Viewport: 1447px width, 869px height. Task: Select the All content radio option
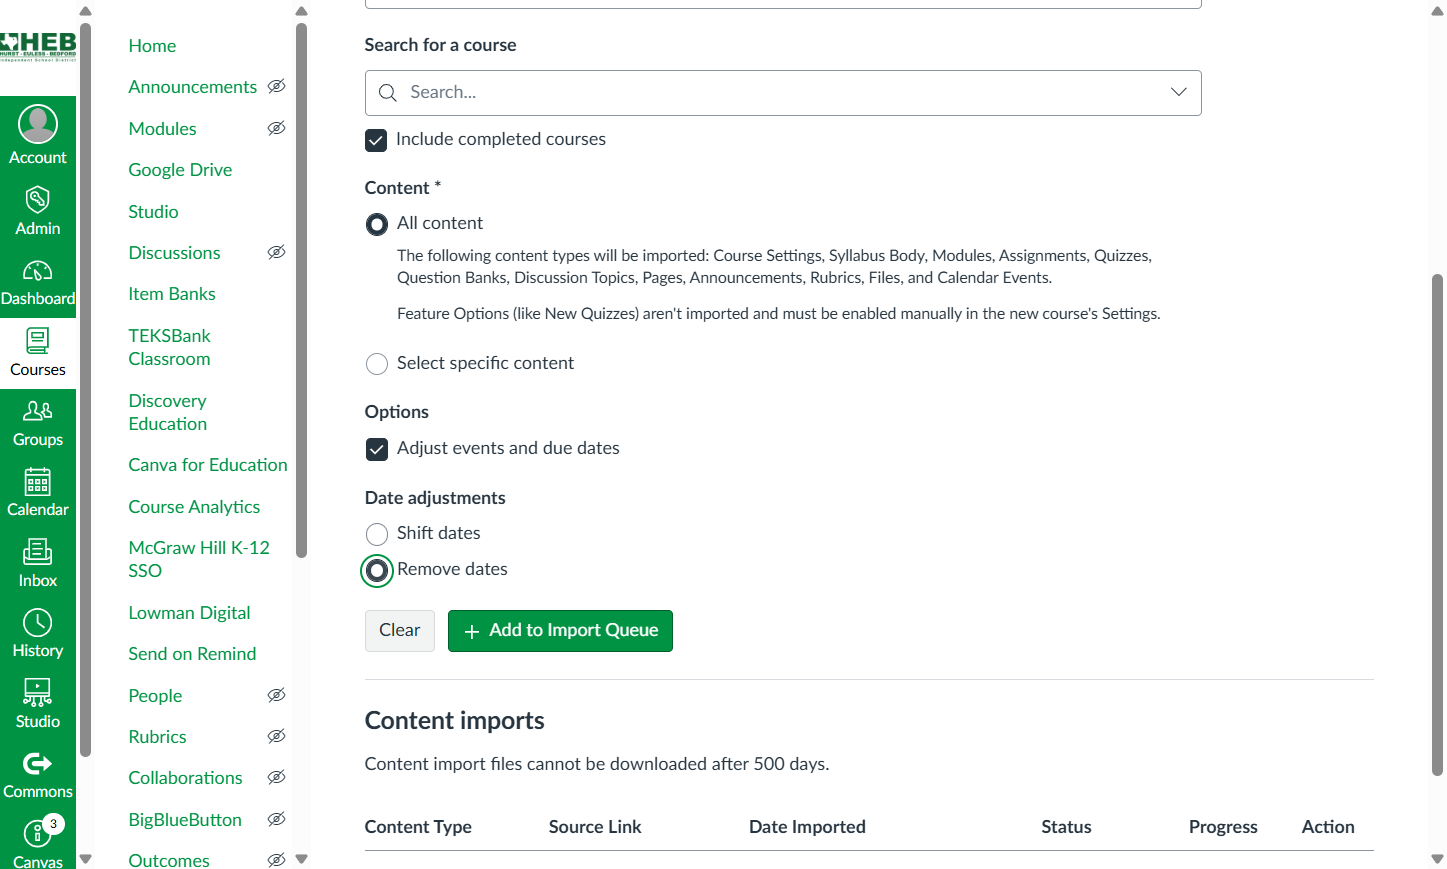[x=377, y=224]
